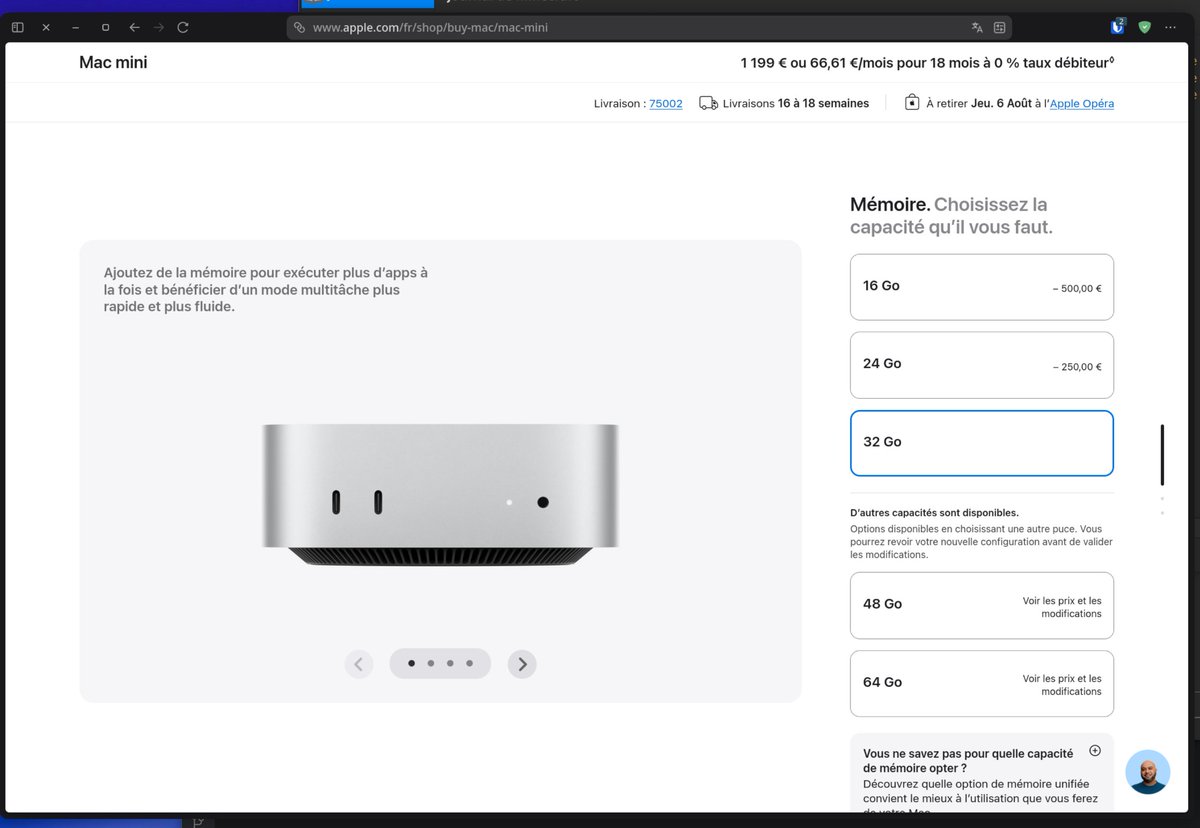Click 'D'autres capacités sont disponibles.' heading
Viewport: 1200px width, 828px height.
[x=934, y=512]
